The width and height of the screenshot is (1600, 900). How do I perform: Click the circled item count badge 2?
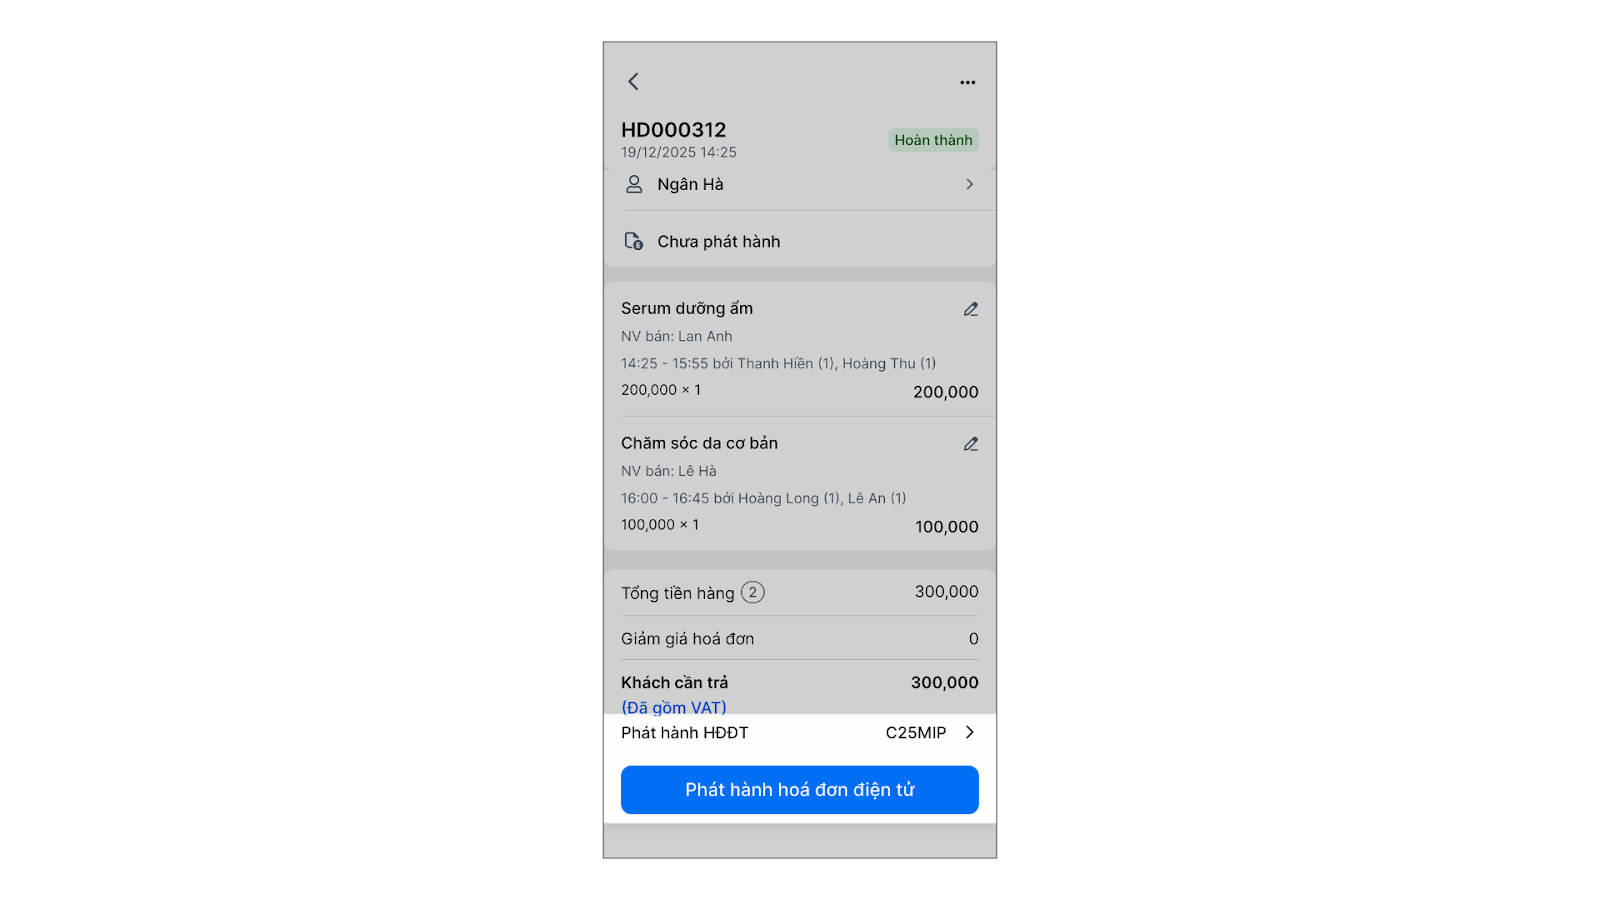[x=753, y=592]
